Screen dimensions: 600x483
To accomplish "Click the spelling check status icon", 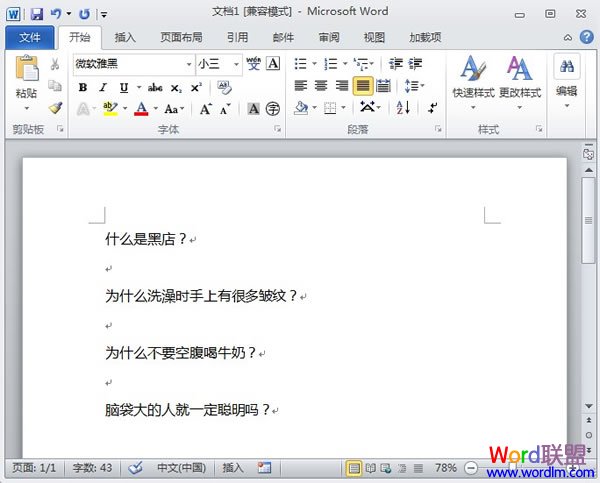I will (x=135, y=468).
